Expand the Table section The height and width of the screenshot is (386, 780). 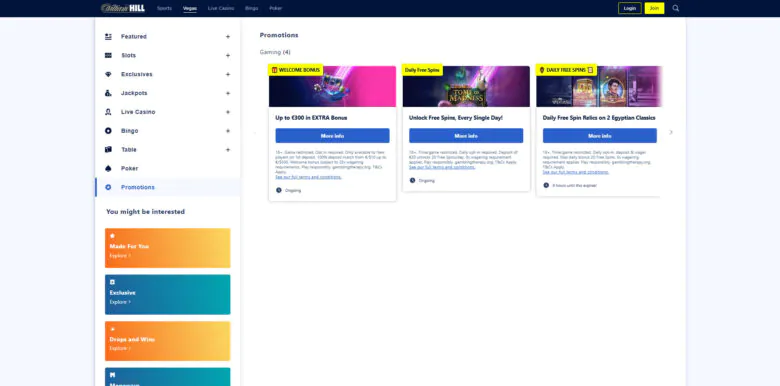[228, 150]
